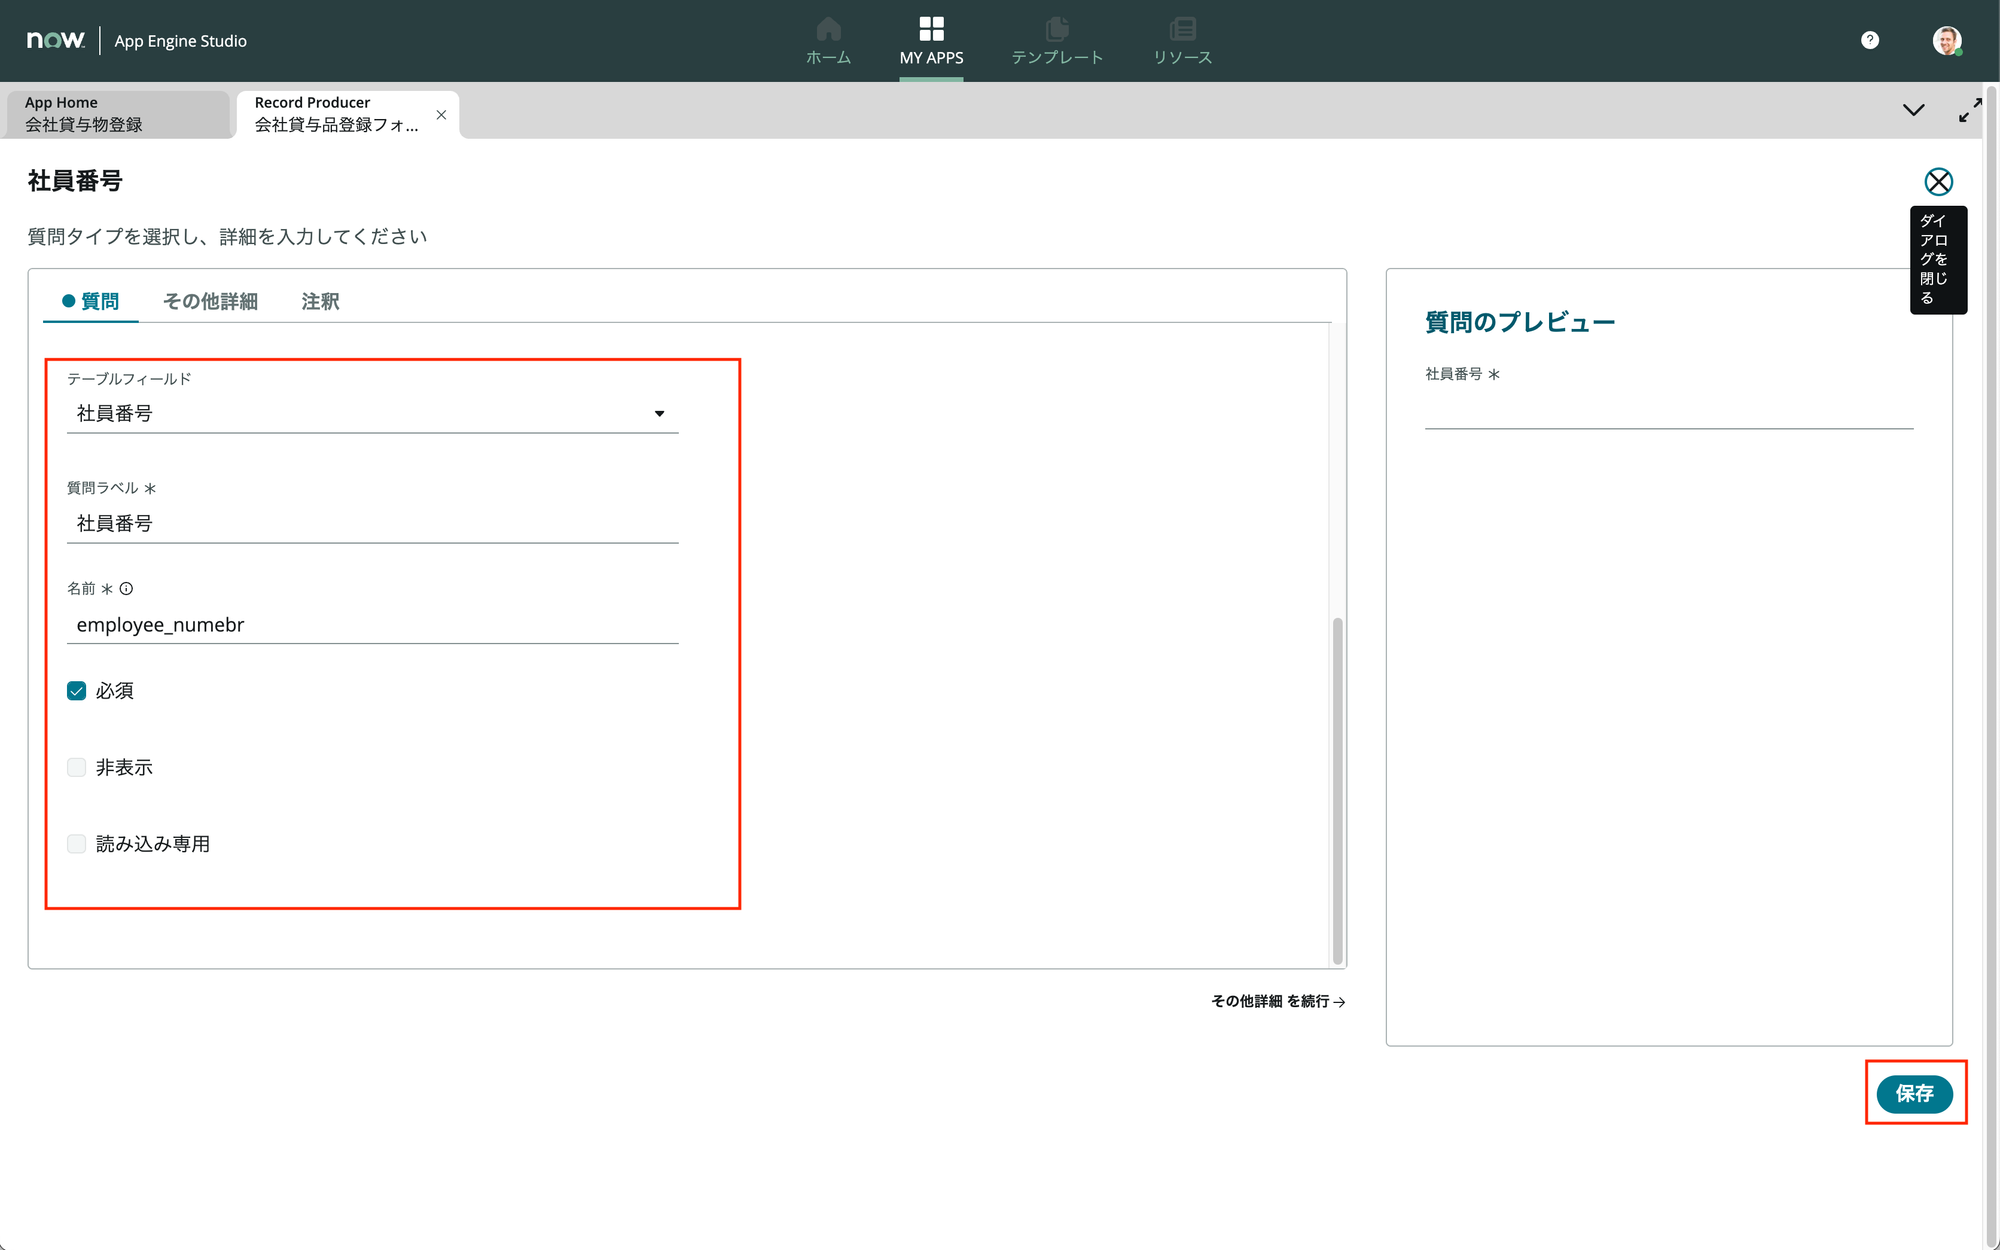This screenshot has height=1250, width=2000.
Task: Toggle full screen expand arrows icon
Action: click(x=1970, y=110)
